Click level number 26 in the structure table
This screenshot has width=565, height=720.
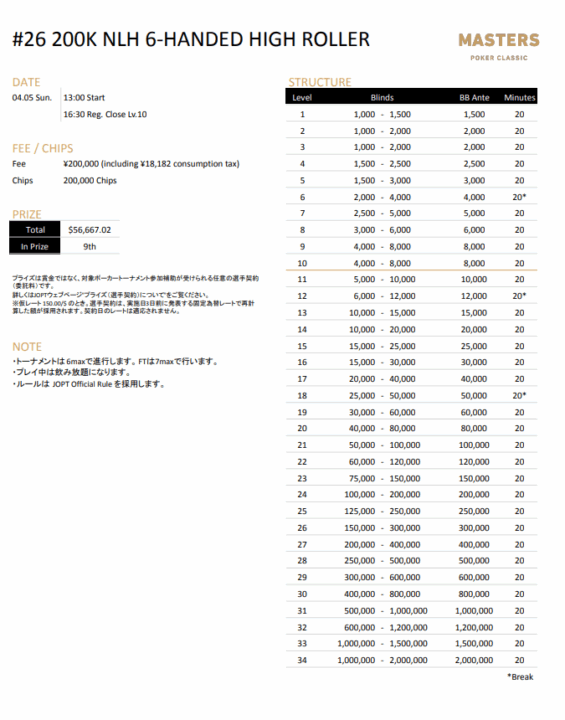tap(302, 528)
